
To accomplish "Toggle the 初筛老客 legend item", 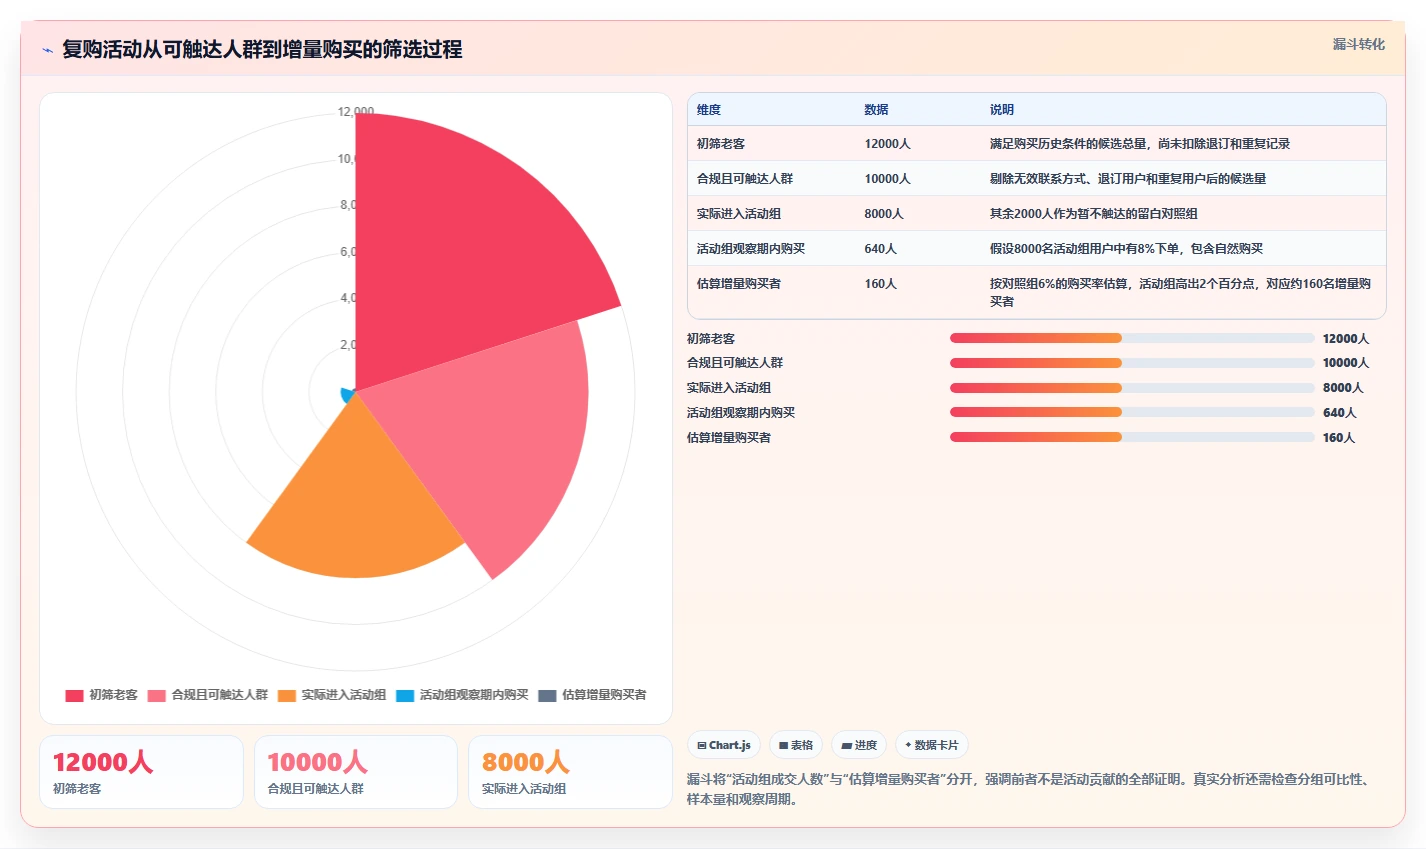I will point(102,695).
